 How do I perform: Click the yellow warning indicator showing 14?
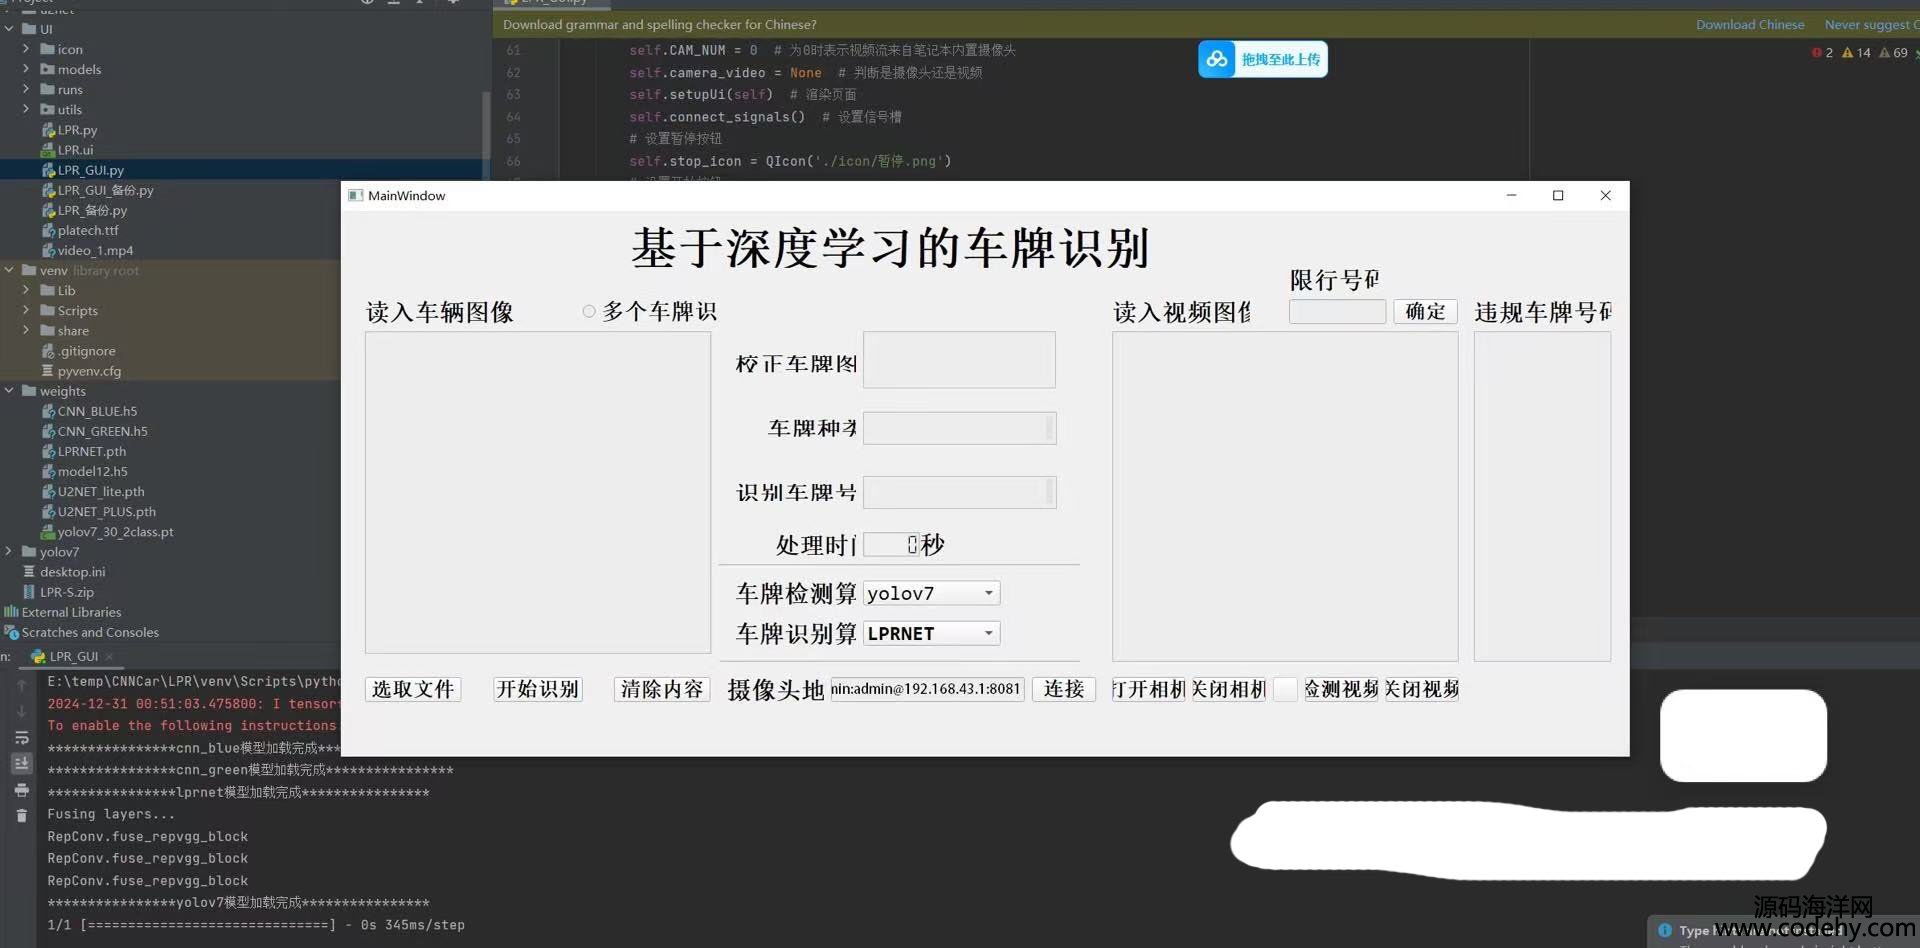coord(1856,53)
